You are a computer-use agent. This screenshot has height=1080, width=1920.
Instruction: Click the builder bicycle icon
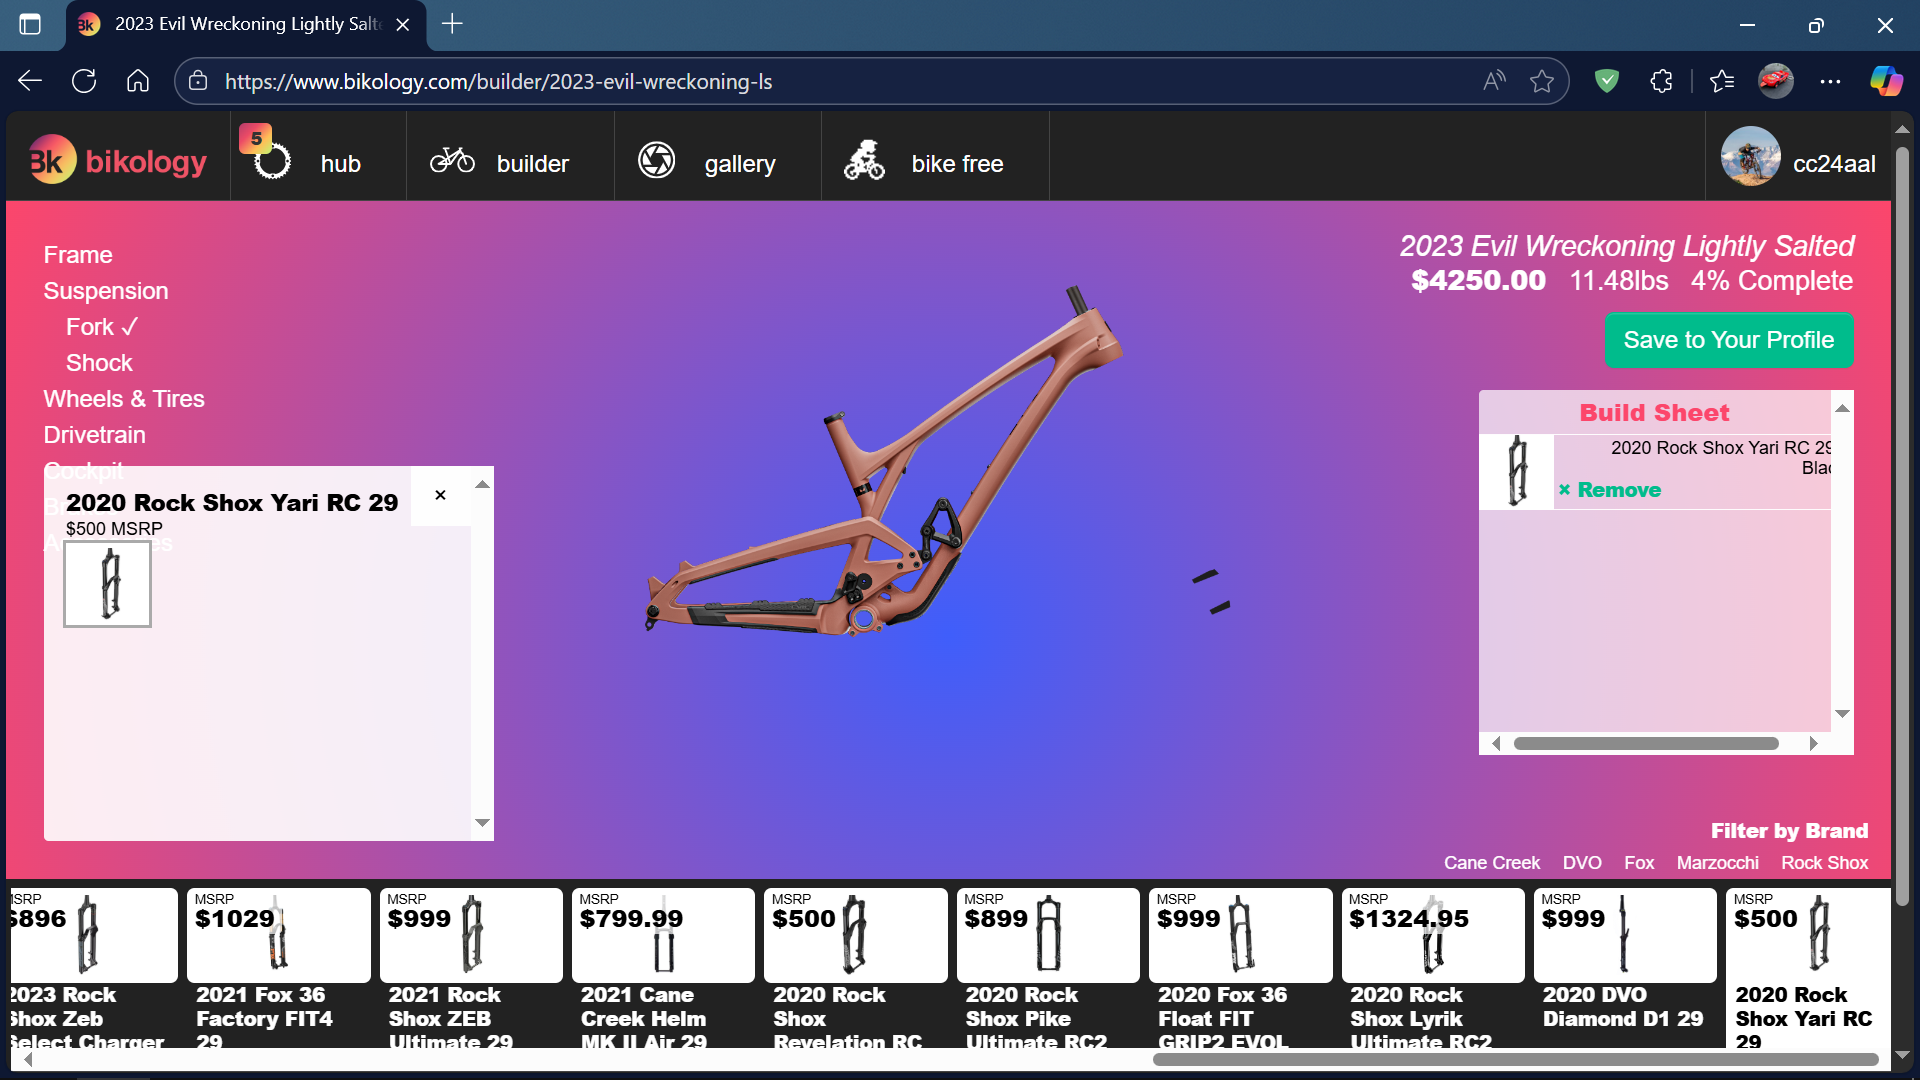[452, 160]
